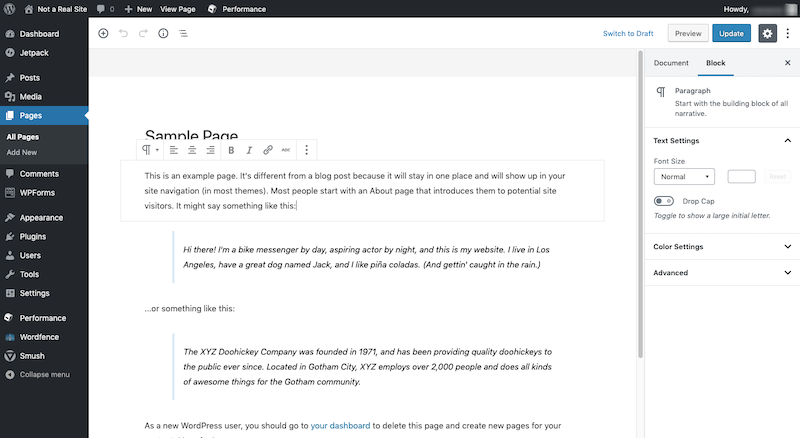
Task: Click the Undo arrow icon
Action: click(124, 33)
